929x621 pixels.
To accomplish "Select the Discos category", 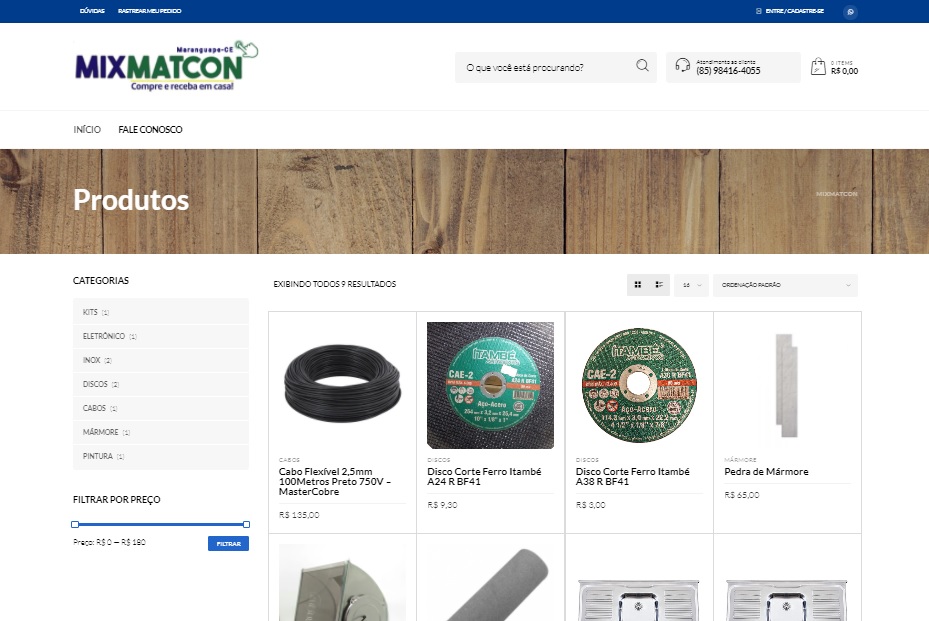I will 95,384.
